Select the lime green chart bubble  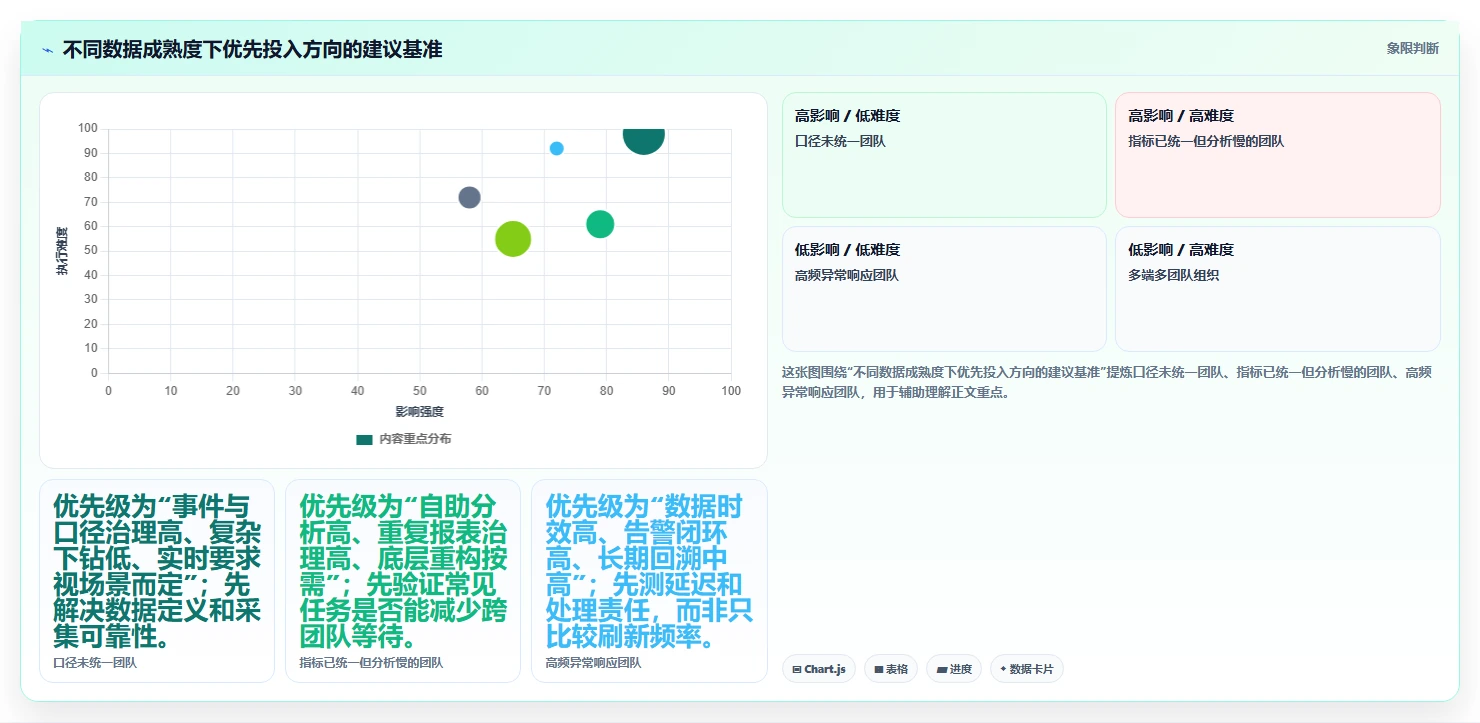click(x=513, y=239)
